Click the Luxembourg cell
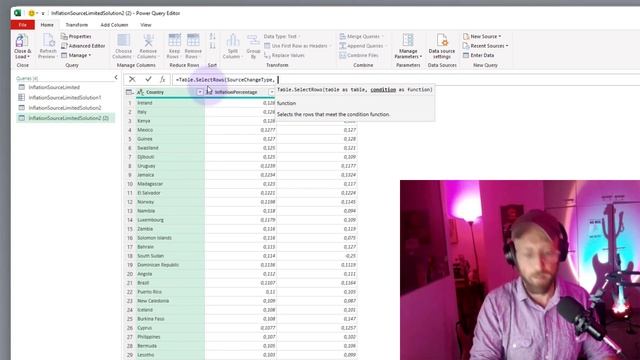The image size is (640, 360). click(x=170, y=220)
